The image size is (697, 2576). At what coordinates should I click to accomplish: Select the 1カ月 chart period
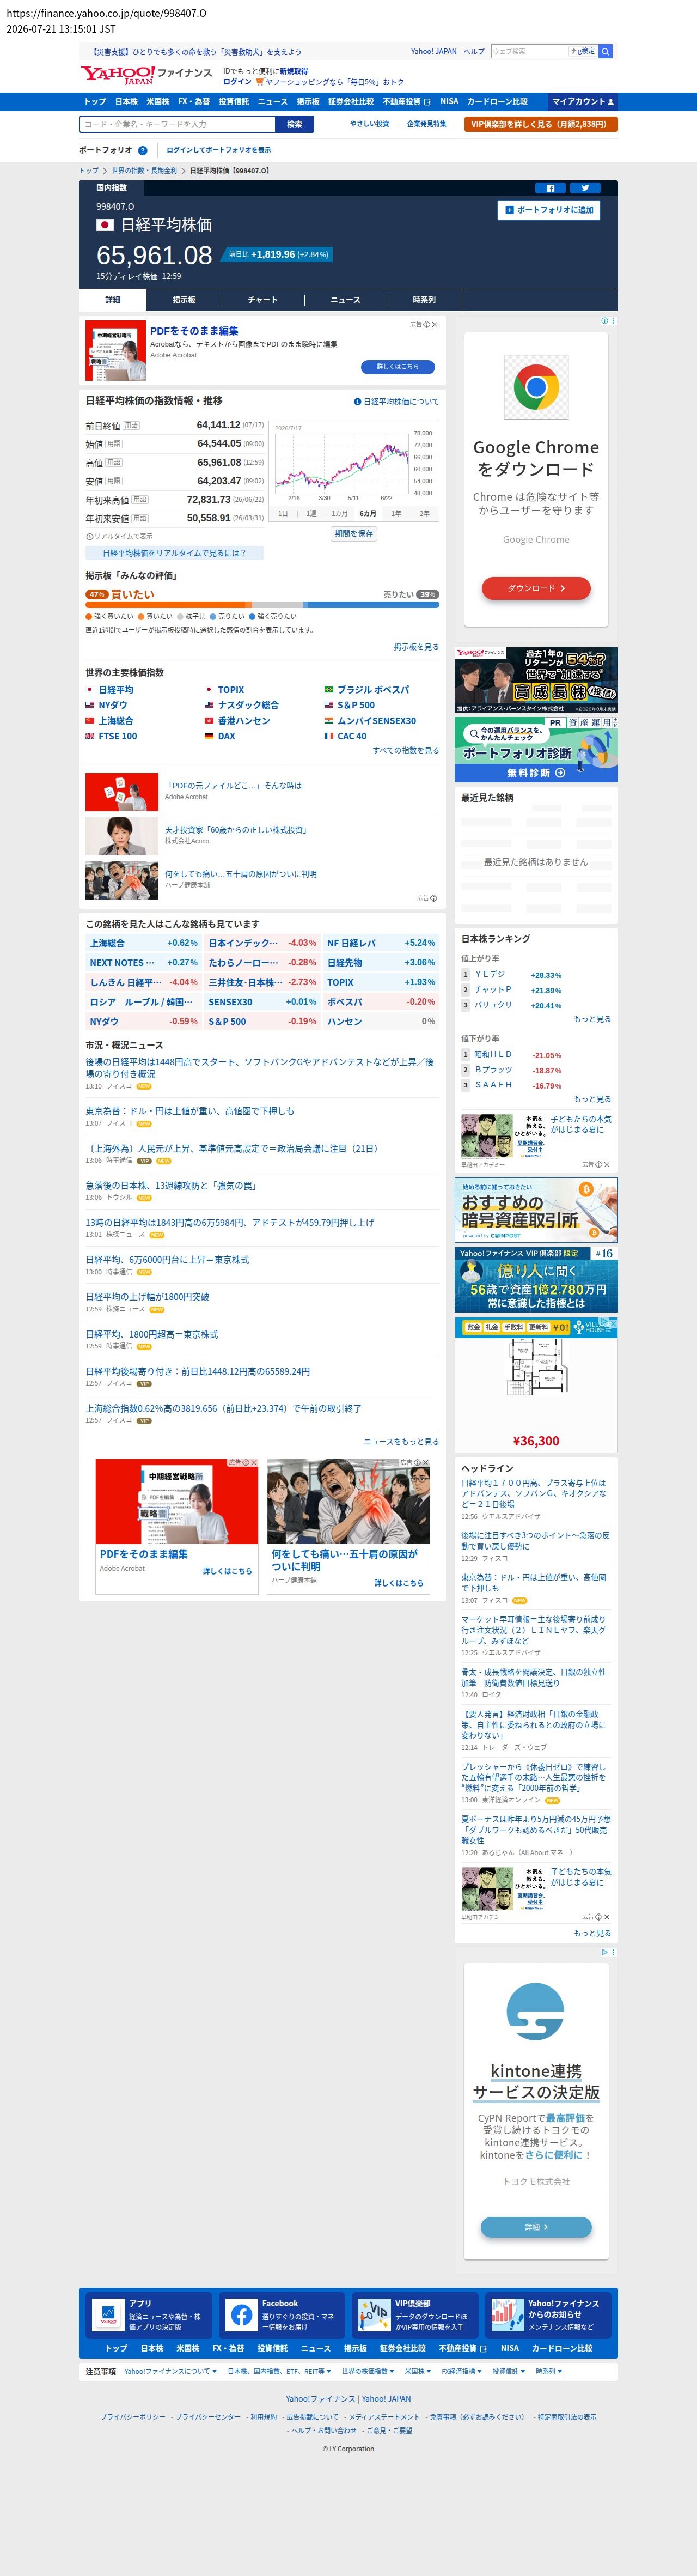[x=340, y=513]
